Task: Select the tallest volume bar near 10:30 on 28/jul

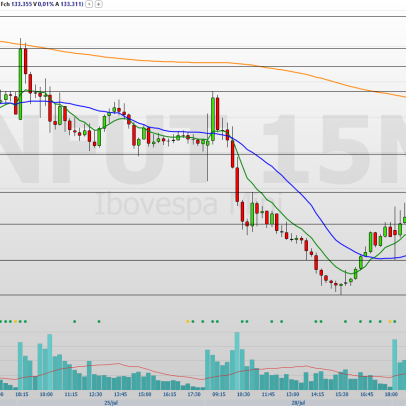Action: 237,361
